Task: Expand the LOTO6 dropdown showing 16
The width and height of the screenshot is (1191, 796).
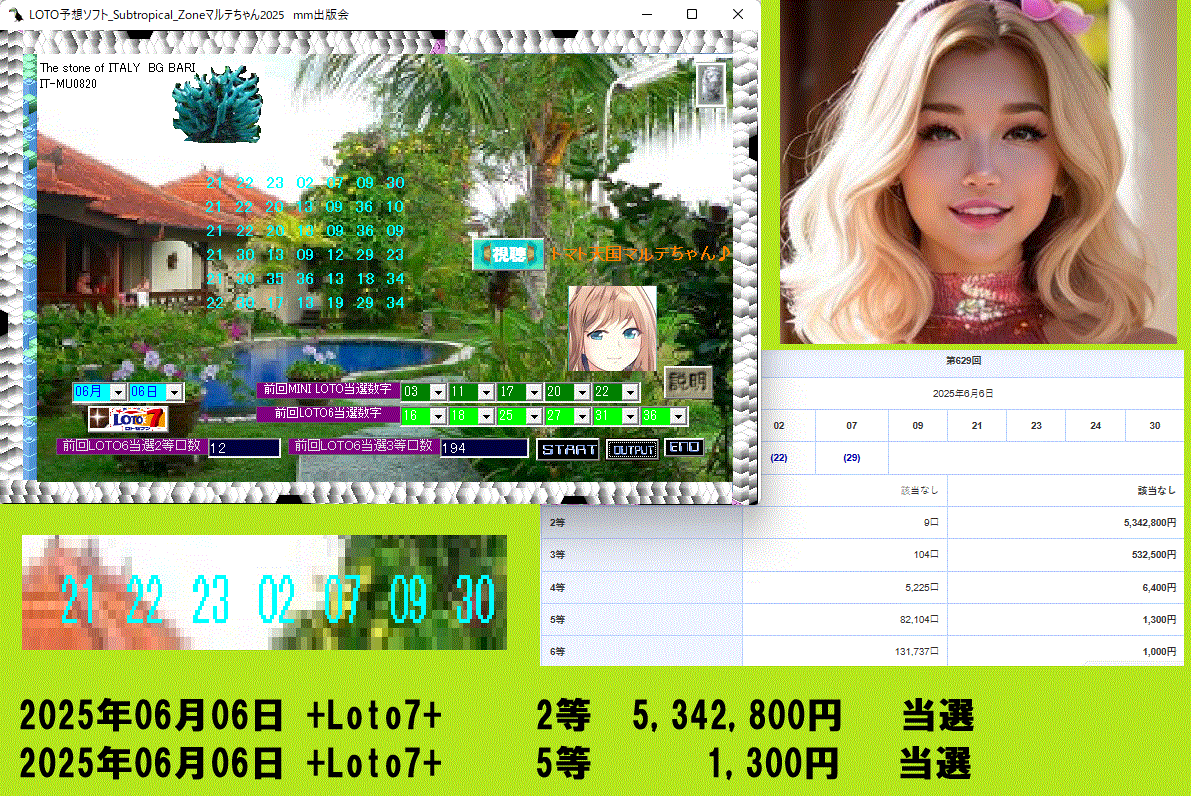Action: [x=438, y=416]
